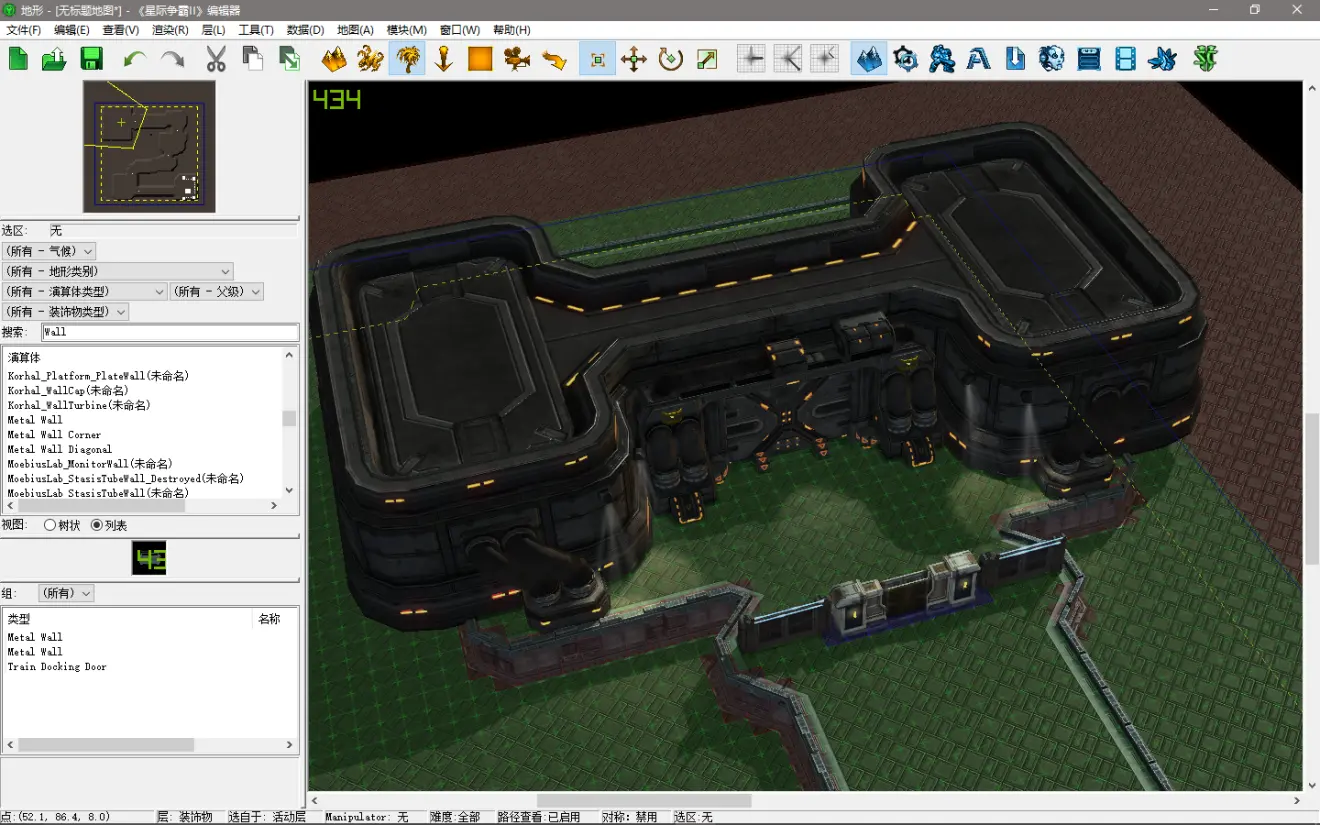The height and width of the screenshot is (825, 1320).
Task: Open the Text module letter A icon
Action: [978, 59]
